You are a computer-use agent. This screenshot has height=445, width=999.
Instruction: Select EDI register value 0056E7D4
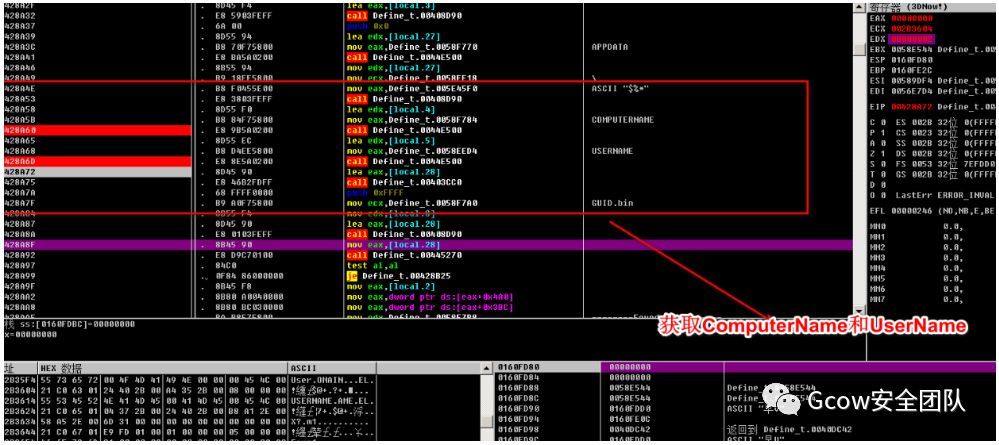click(910, 91)
